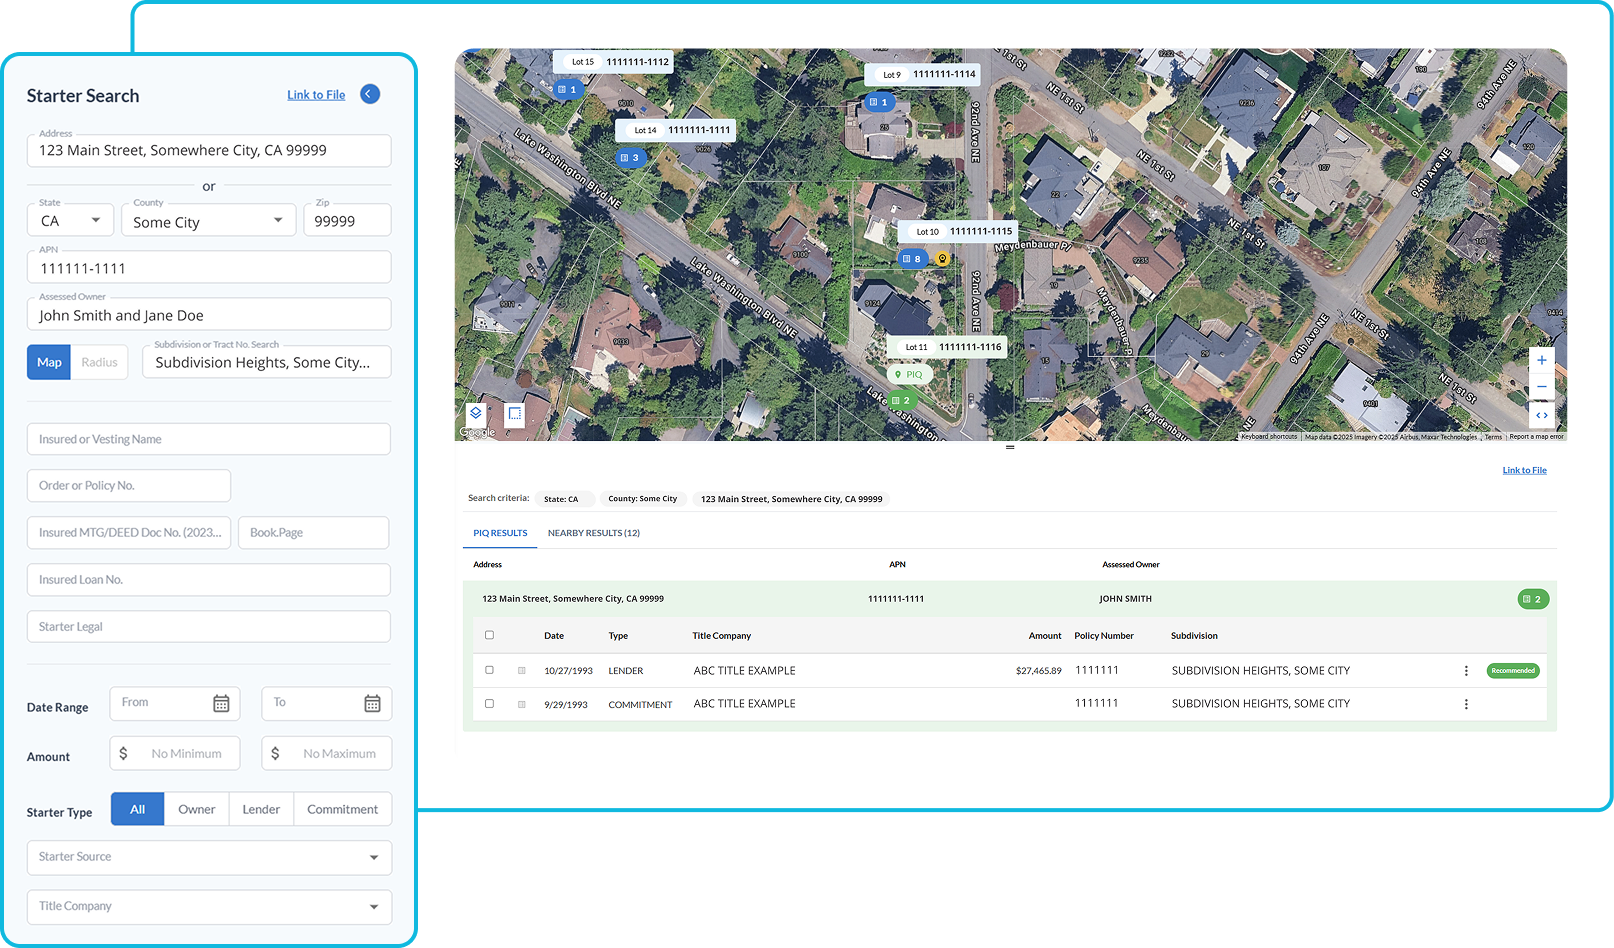Expand the Starter Source dropdown

pos(209,857)
